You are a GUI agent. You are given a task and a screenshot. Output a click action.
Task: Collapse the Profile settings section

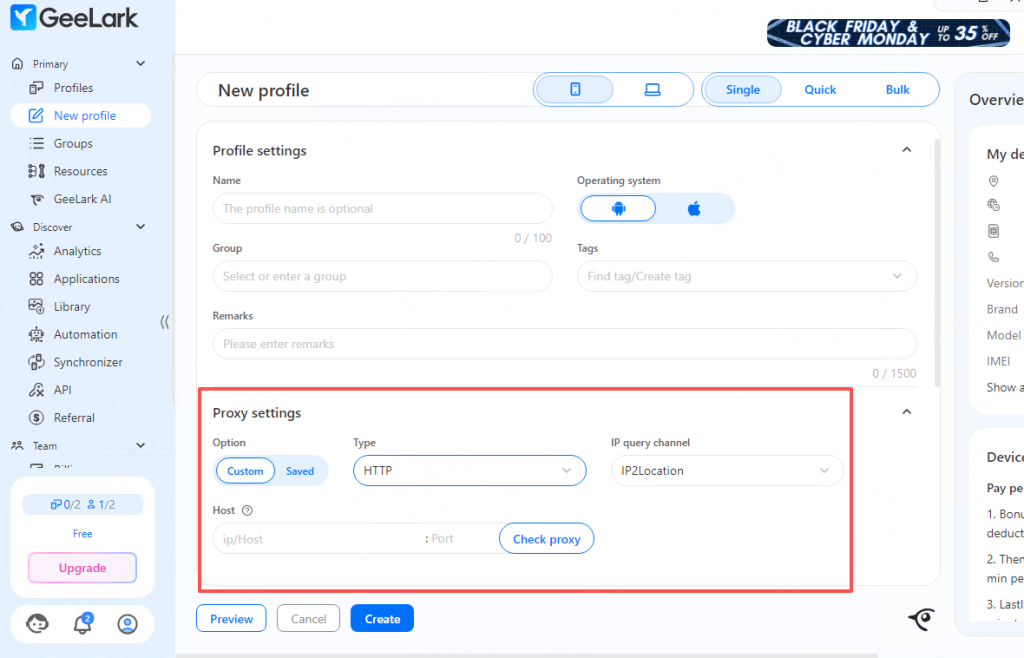pos(907,150)
